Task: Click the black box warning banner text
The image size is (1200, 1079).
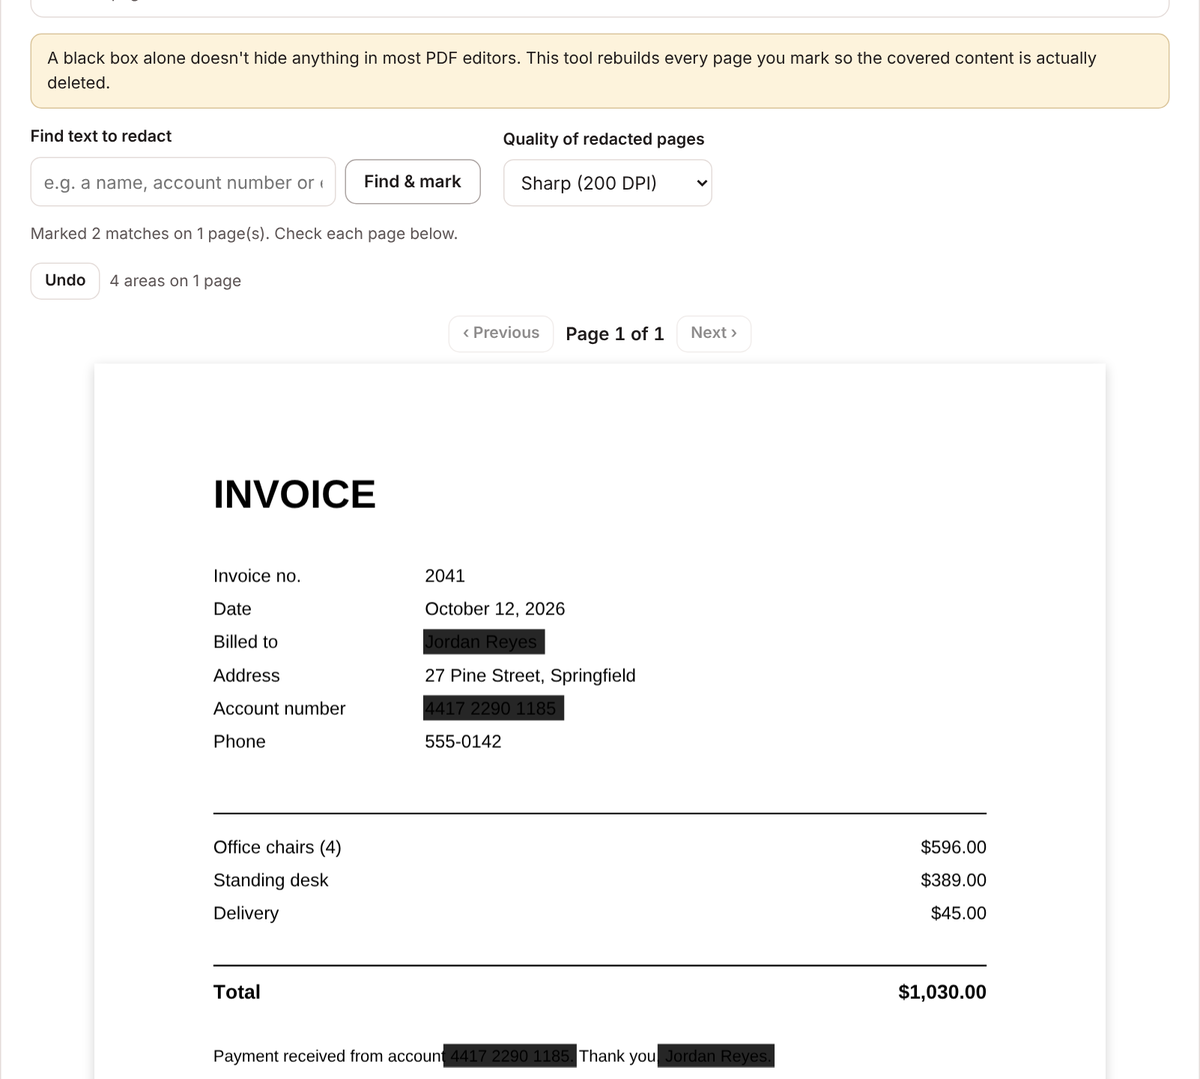Action: click(572, 70)
